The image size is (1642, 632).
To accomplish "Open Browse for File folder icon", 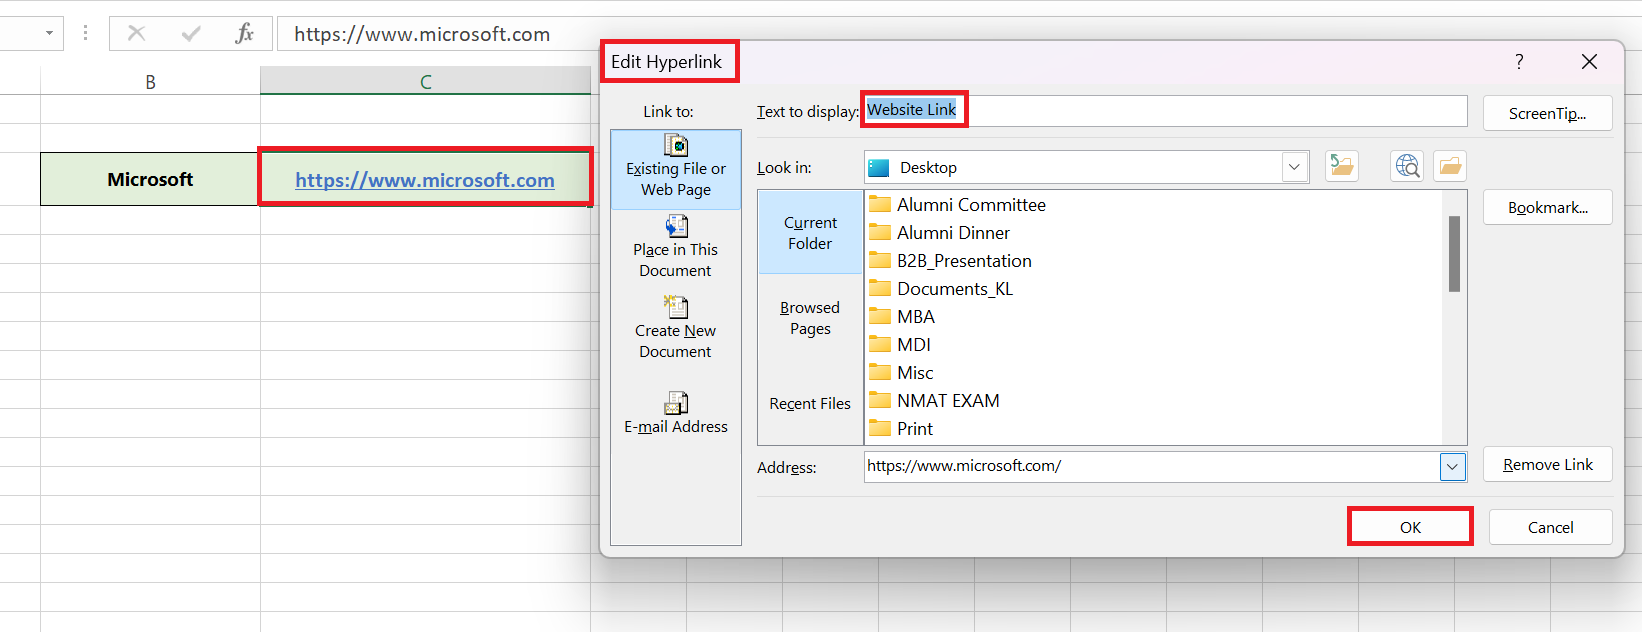I will pyautogui.click(x=1450, y=166).
